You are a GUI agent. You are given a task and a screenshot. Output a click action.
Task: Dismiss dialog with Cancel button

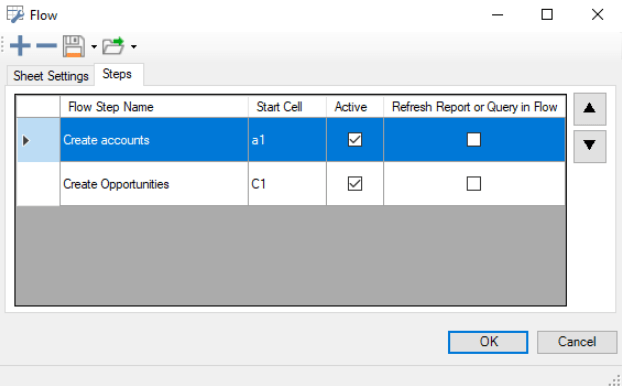pyautogui.click(x=577, y=342)
